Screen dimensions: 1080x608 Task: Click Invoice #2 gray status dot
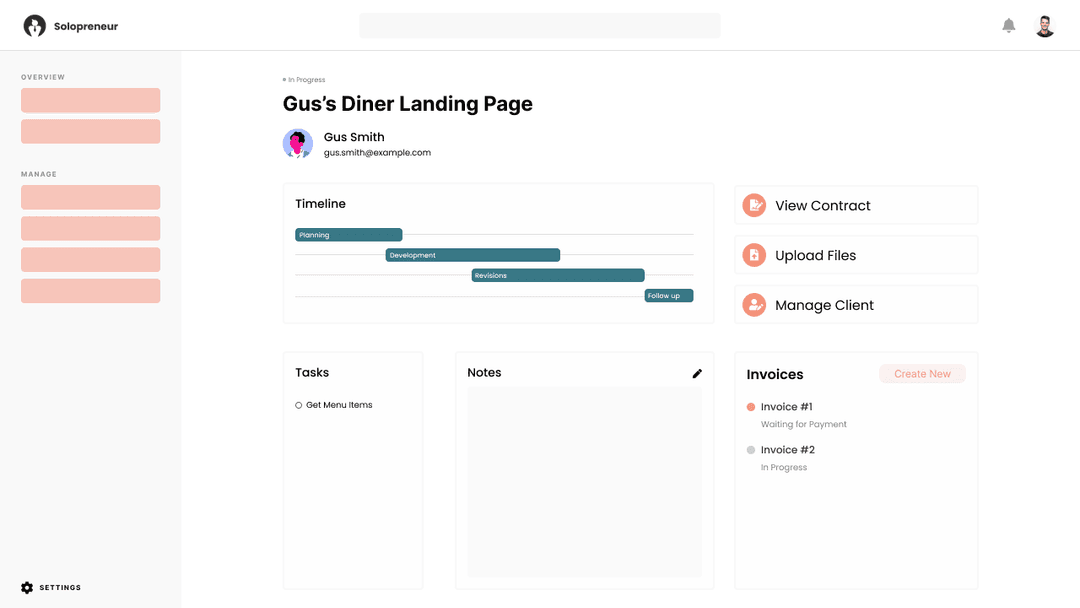(x=751, y=450)
